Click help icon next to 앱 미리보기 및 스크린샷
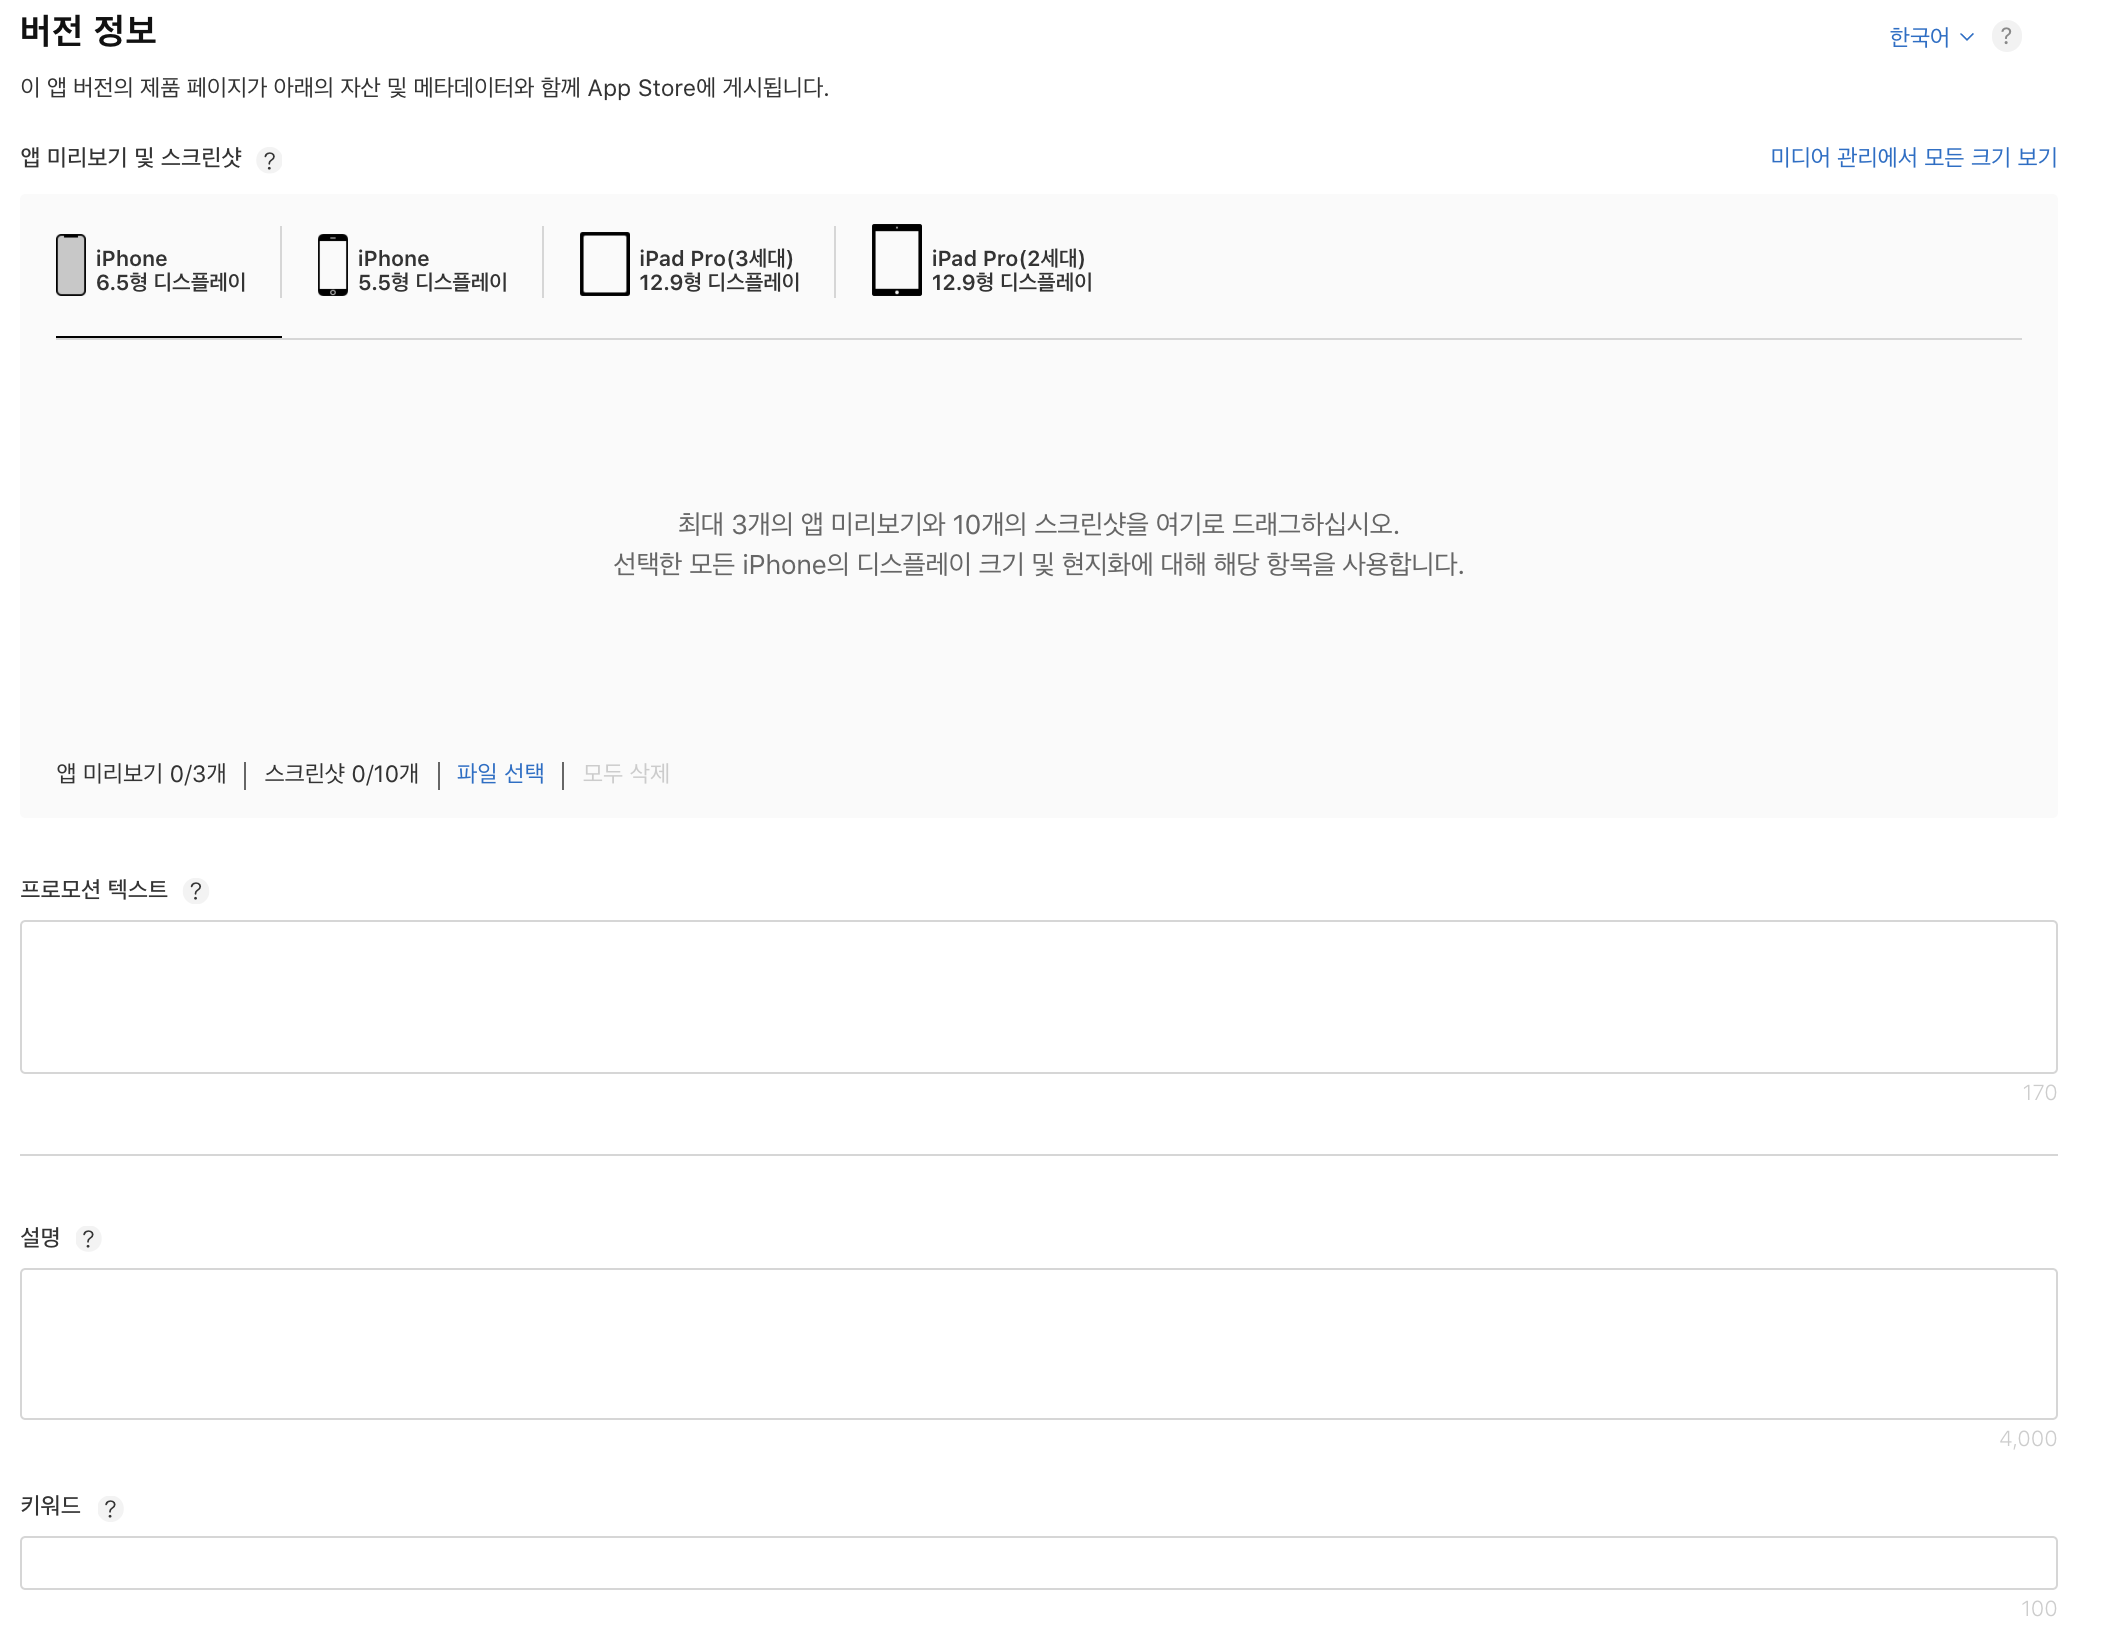 point(269,160)
